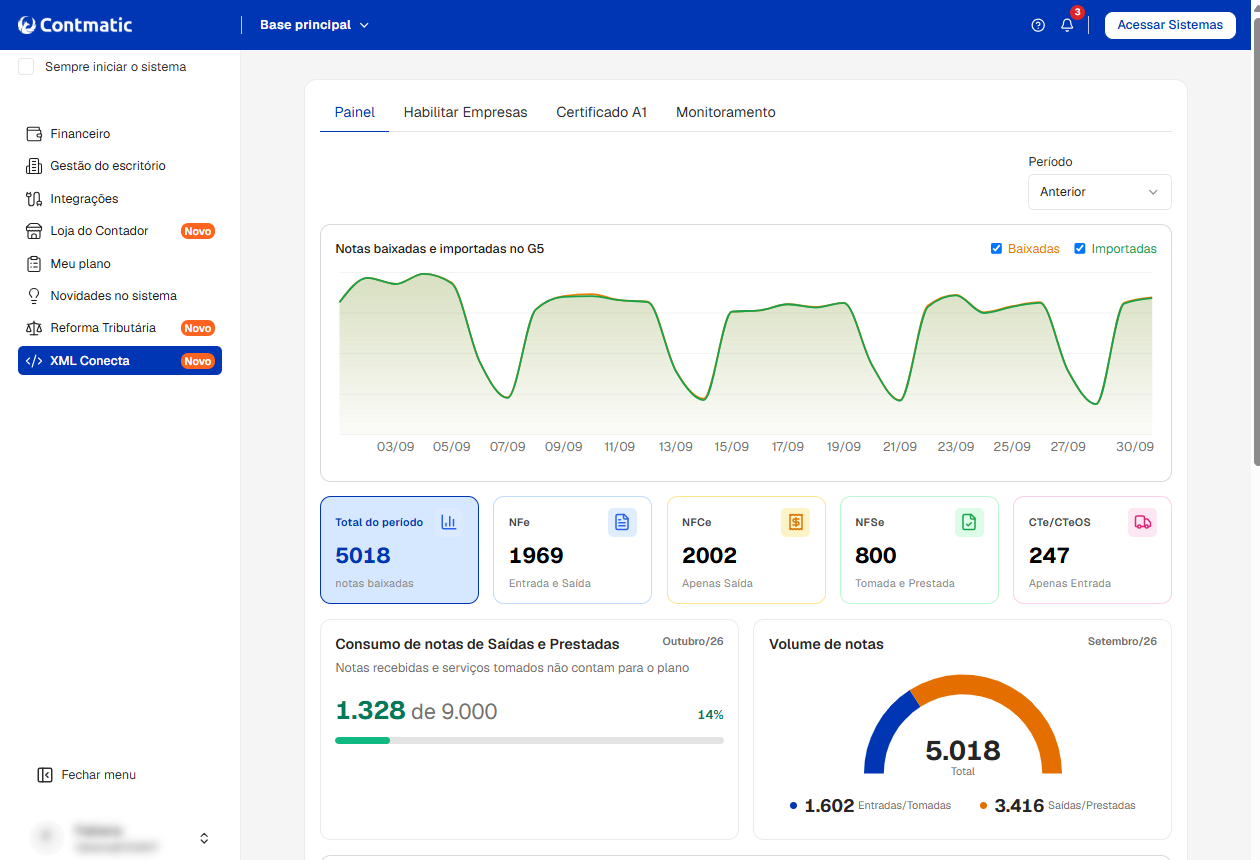Click the Fechar menu button
The width and height of the screenshot is (1260, 860).
click(x=86, y=775)
